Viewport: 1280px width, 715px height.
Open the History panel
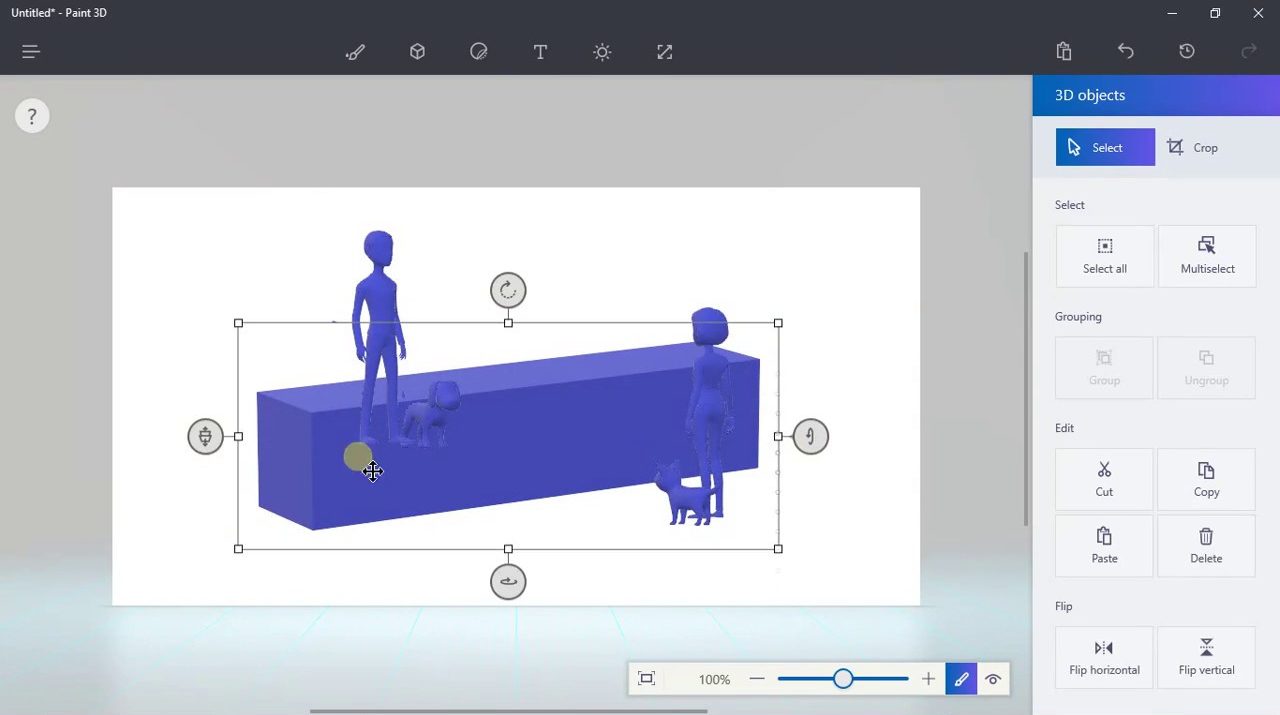point(1187,51)
